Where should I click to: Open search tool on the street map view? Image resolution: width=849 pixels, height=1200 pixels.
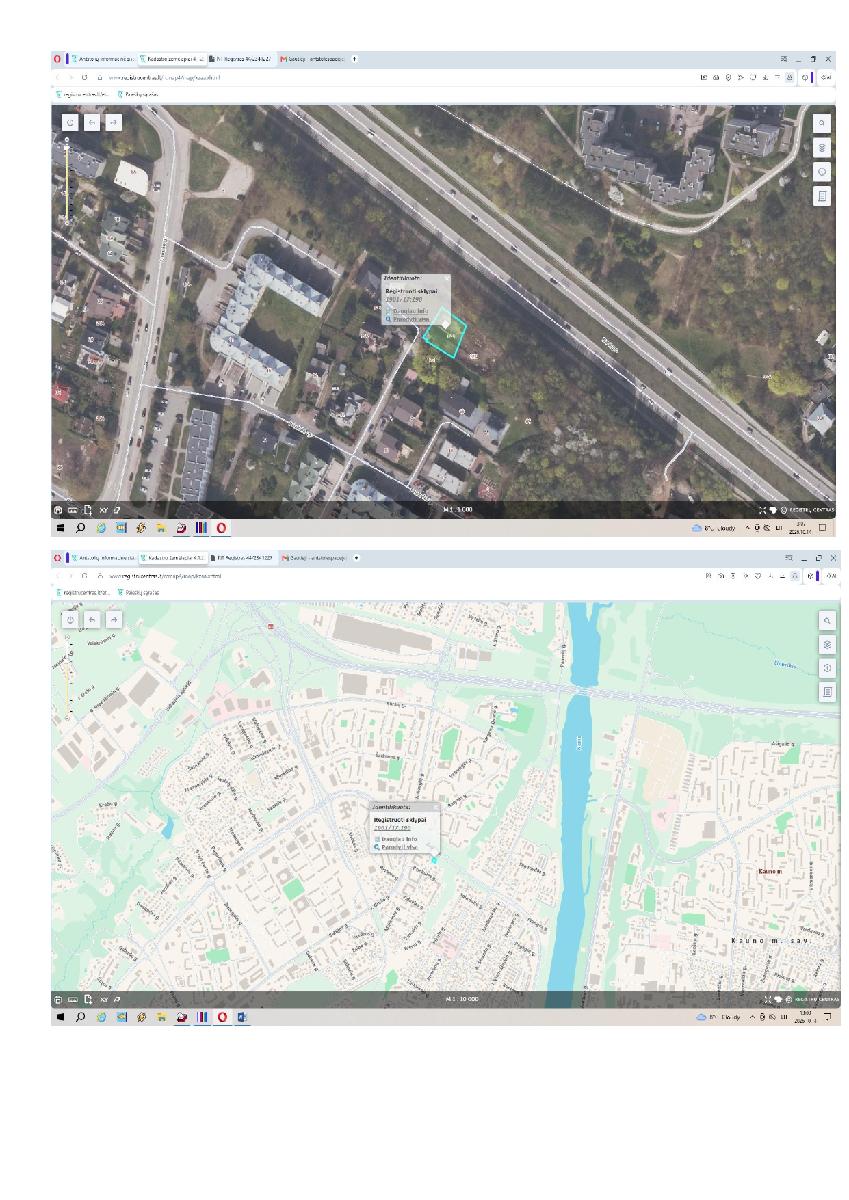pyautogui.click(x=828, y=620)
